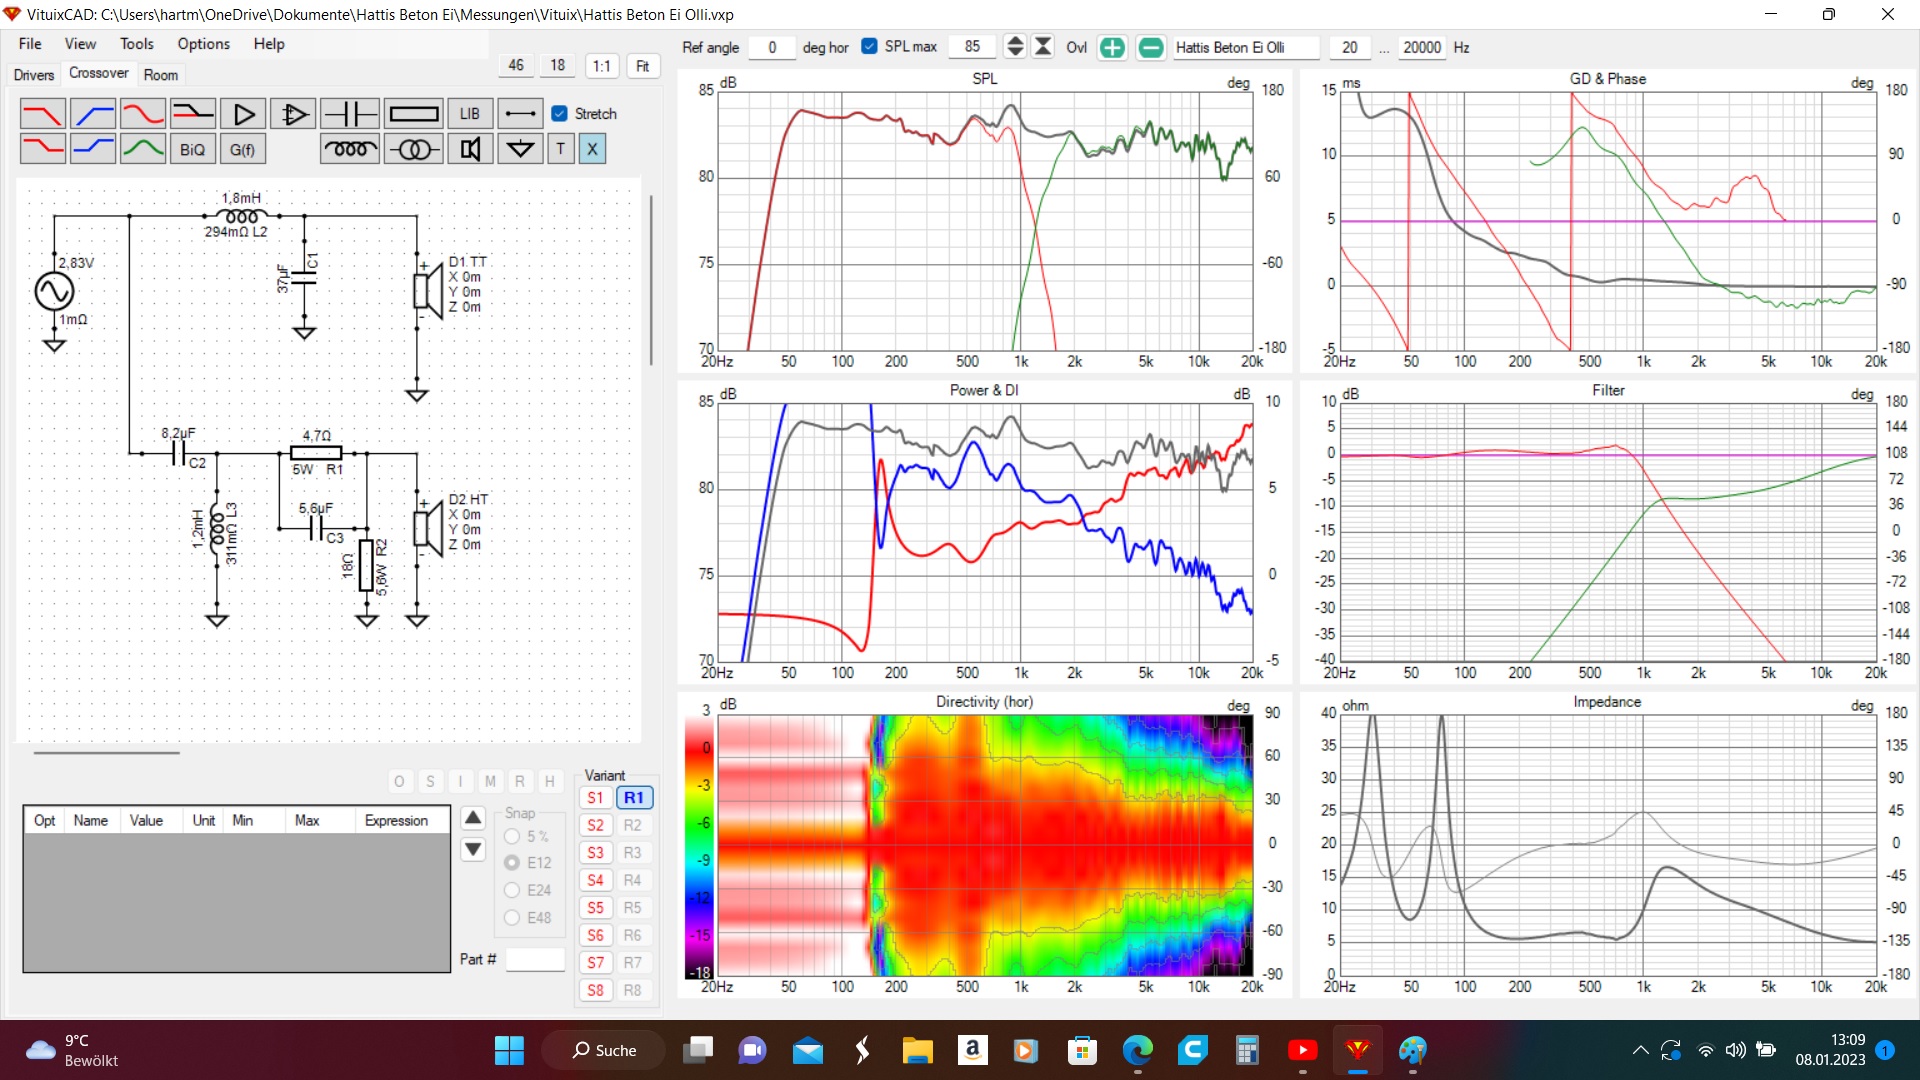Select the E24 snap radio option

[513, 890]
